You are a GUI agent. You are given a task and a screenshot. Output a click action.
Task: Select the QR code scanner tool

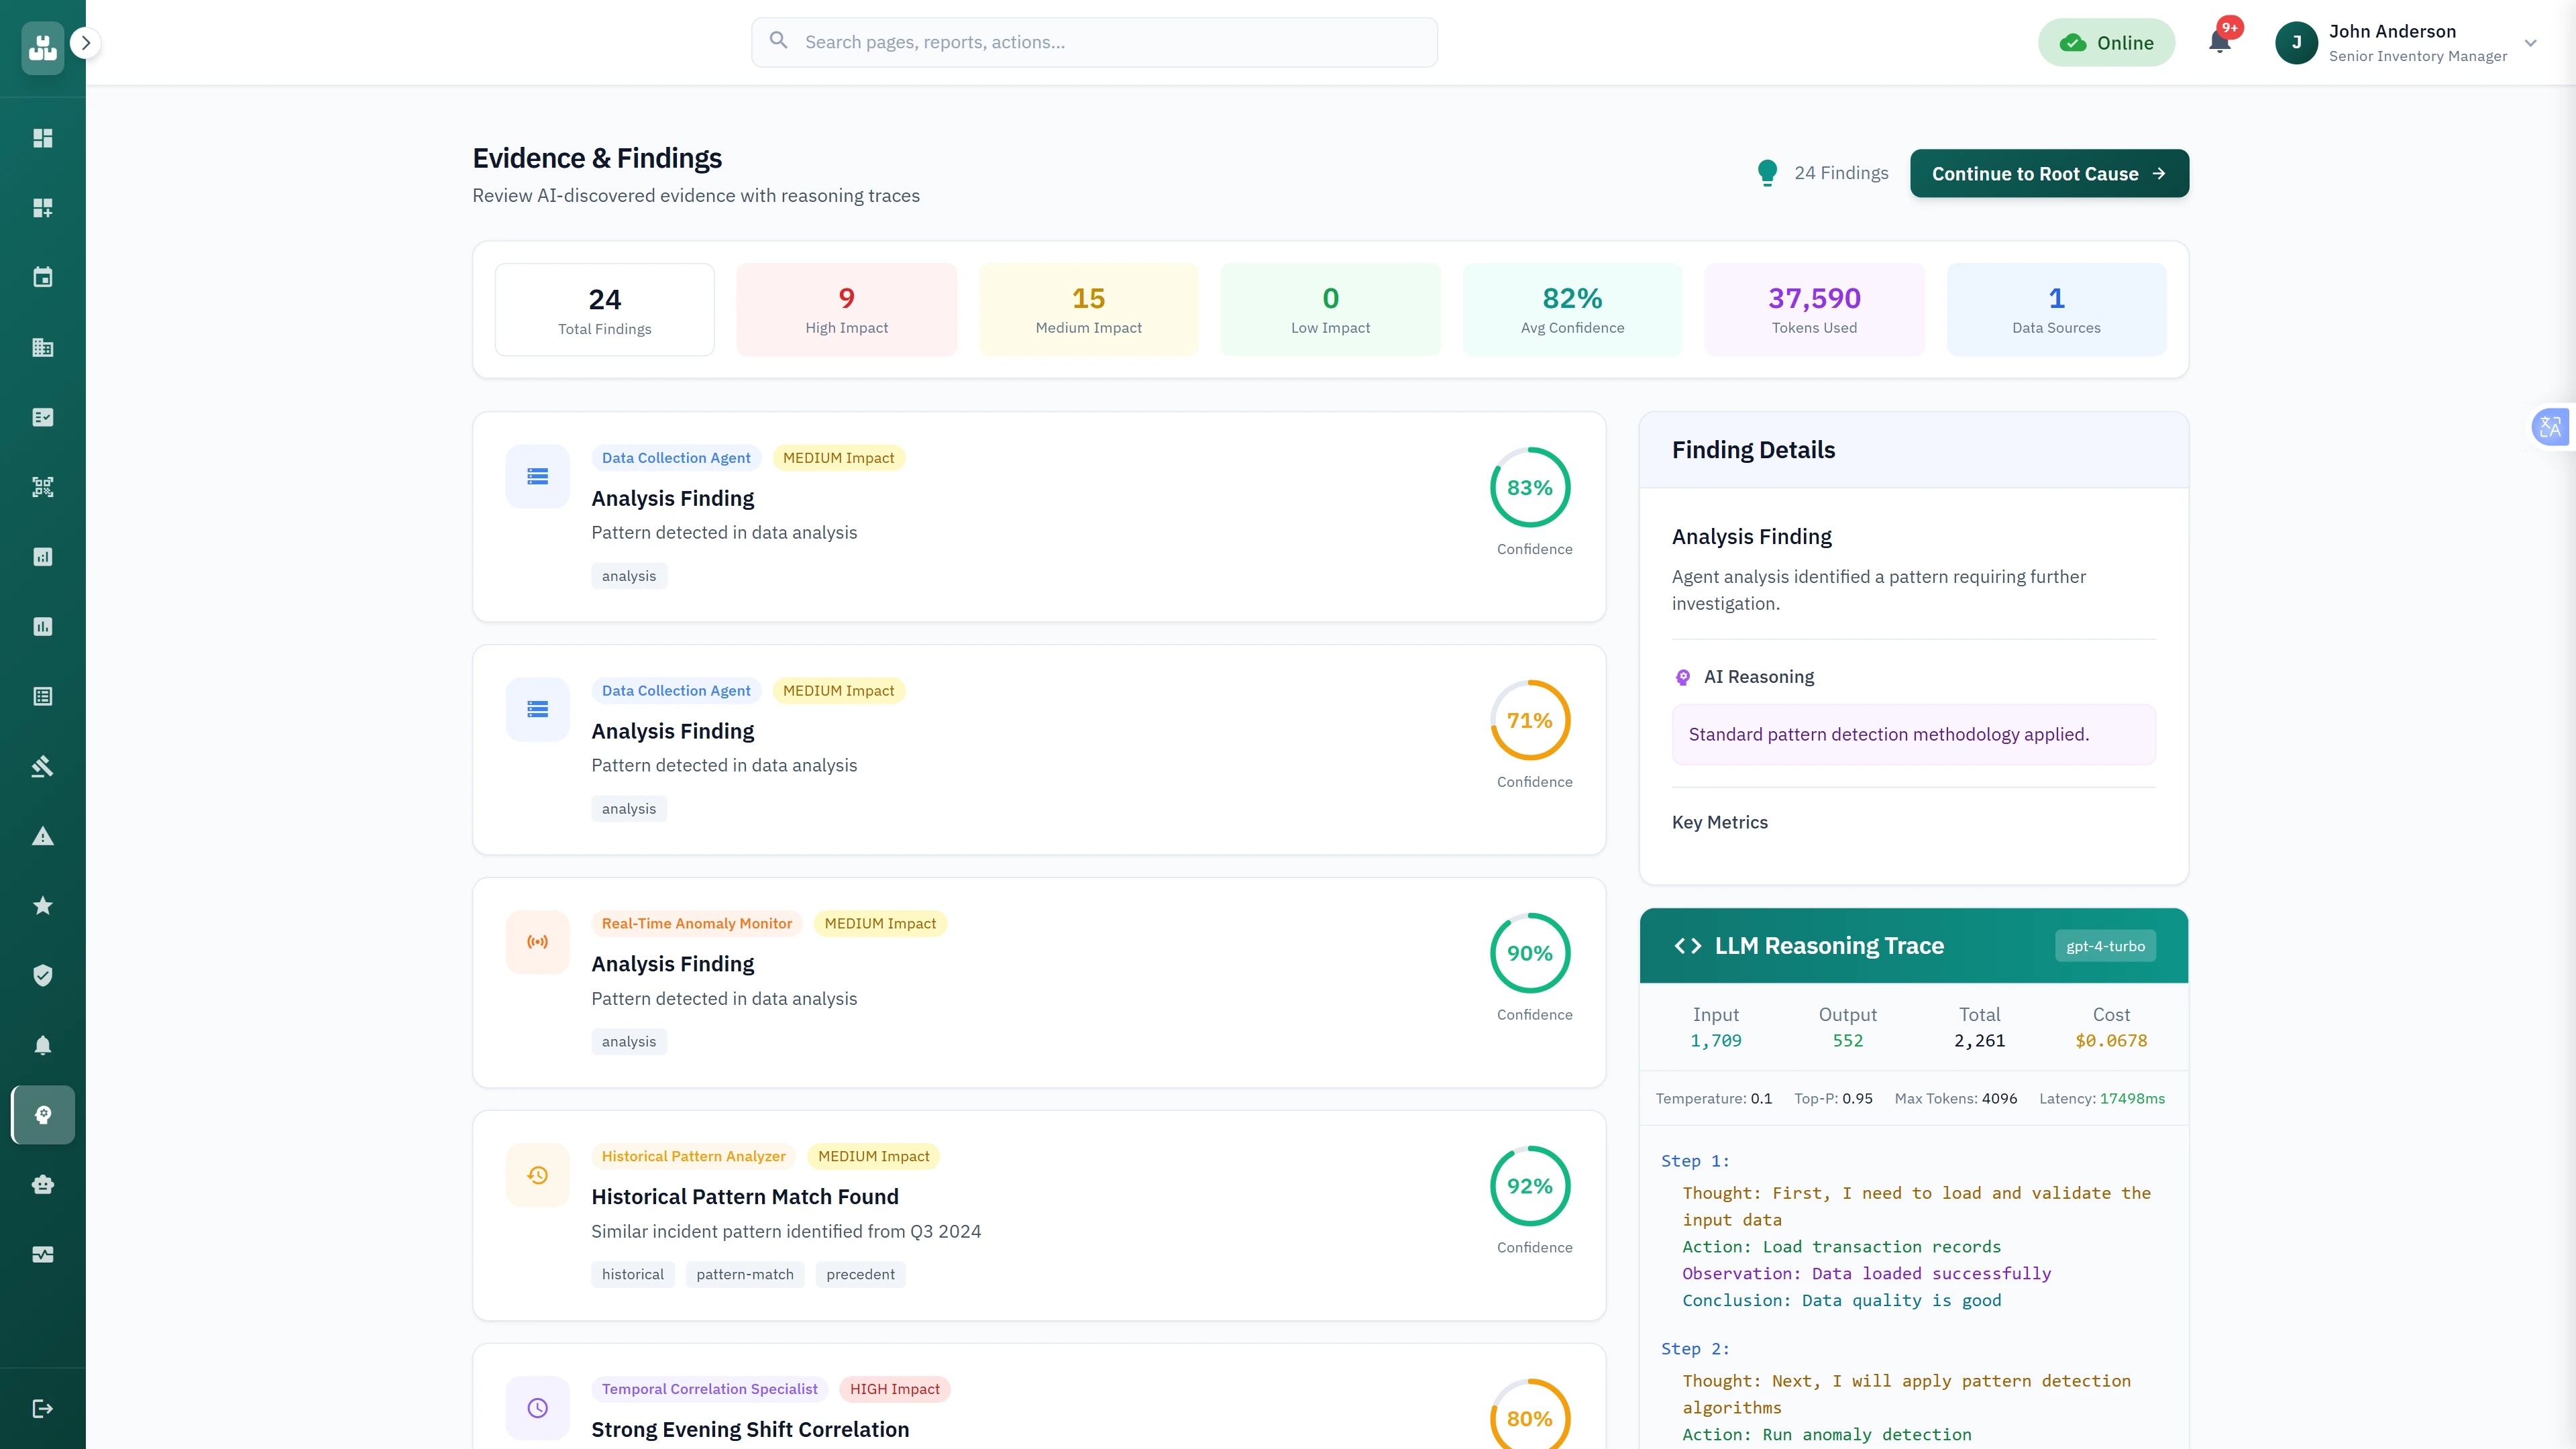(x=42, y=487)
